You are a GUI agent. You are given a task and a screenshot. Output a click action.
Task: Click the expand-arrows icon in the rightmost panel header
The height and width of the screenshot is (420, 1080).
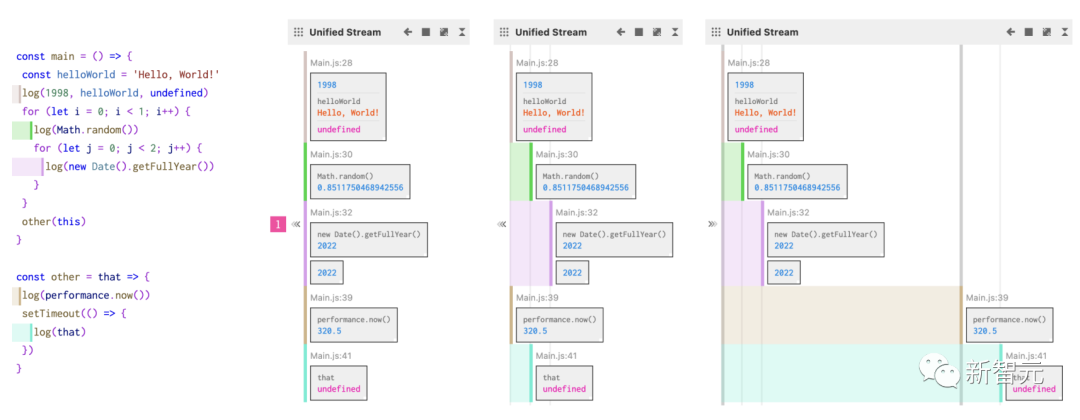(1044, 32)
